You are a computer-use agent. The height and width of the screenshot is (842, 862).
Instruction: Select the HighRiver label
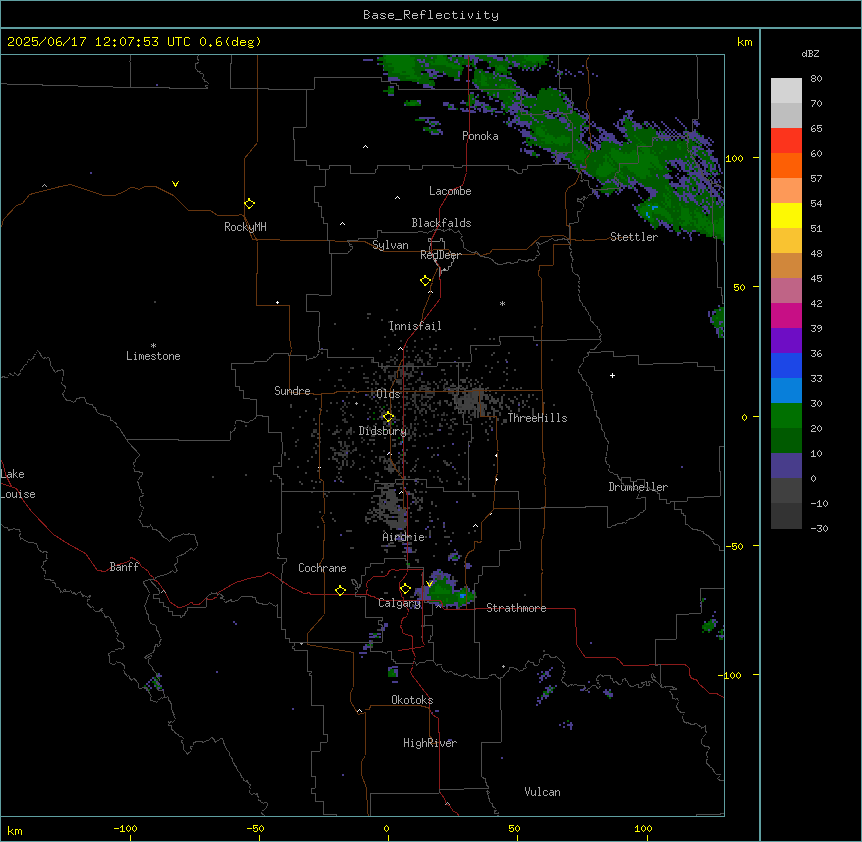430,743
